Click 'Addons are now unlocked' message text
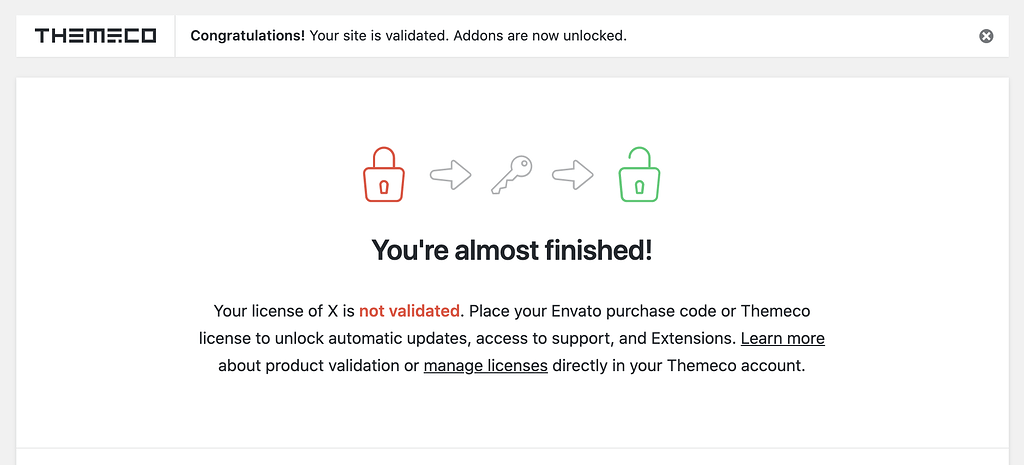Screen dimensions: 1024x465 pyautogui.click(x=539, y=36)
